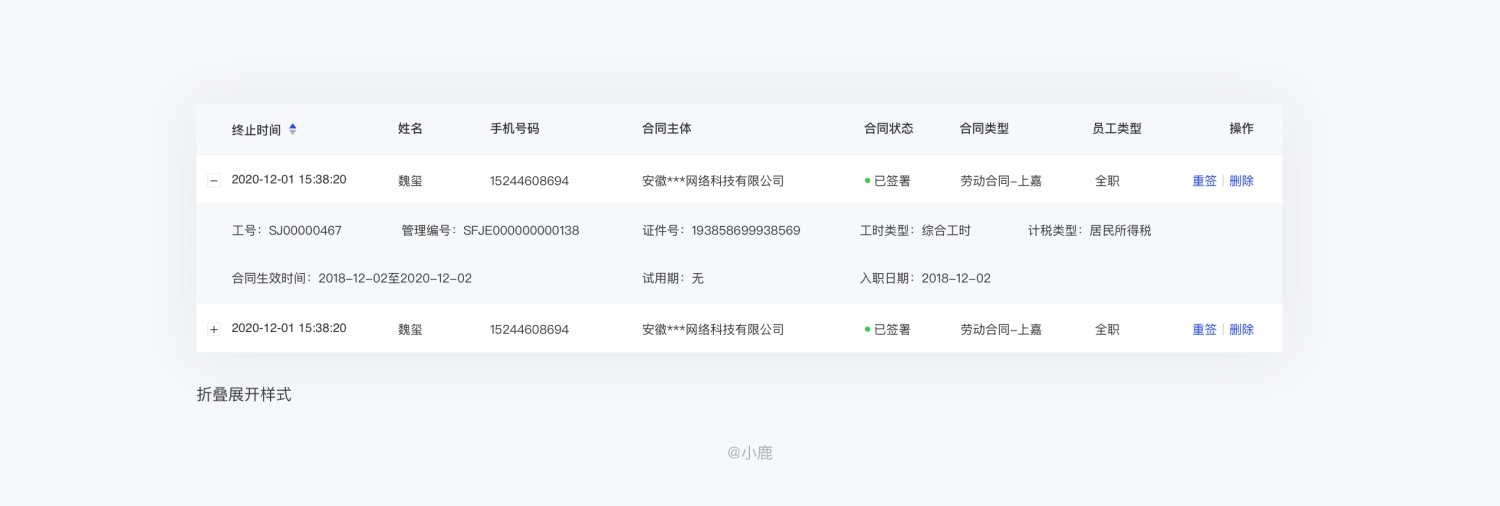Click 试用期 无 detail
The height and width of the screenshot is (506, 1500).
pyautogui.click(x=673, y=278)
